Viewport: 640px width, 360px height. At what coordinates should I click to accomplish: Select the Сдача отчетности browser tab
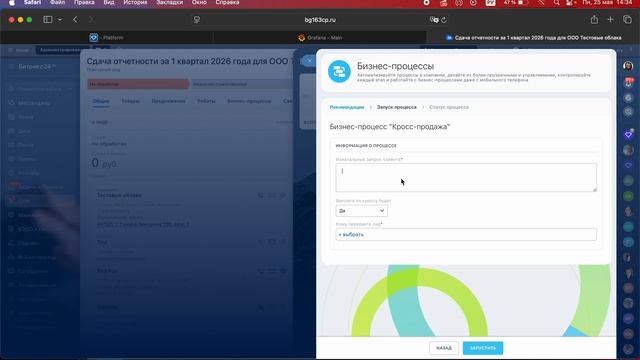(533, 38)
